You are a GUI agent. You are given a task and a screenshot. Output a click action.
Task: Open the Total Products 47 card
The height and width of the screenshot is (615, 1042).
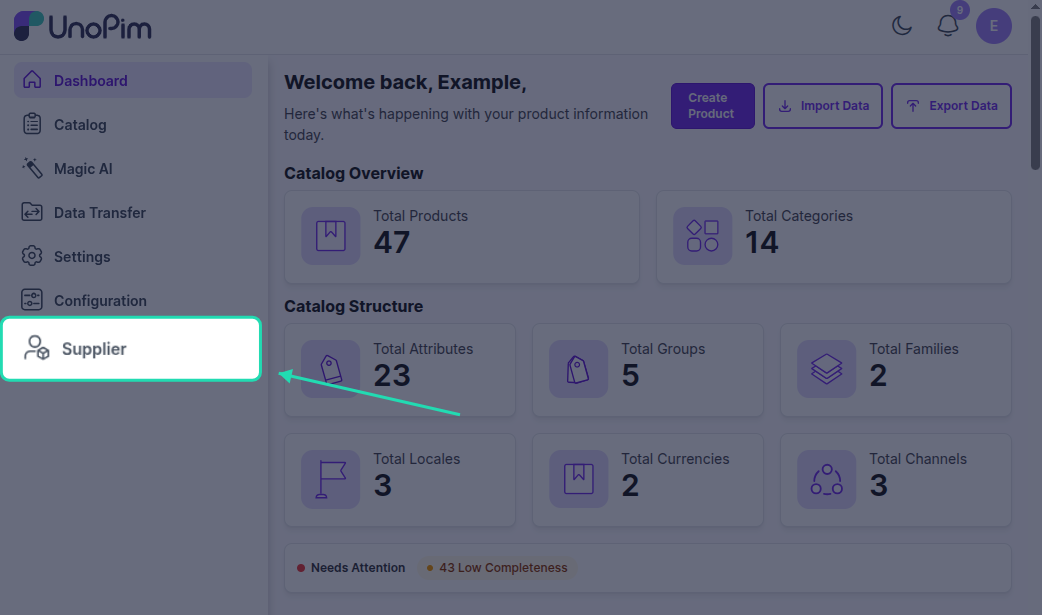click(462, 237)
